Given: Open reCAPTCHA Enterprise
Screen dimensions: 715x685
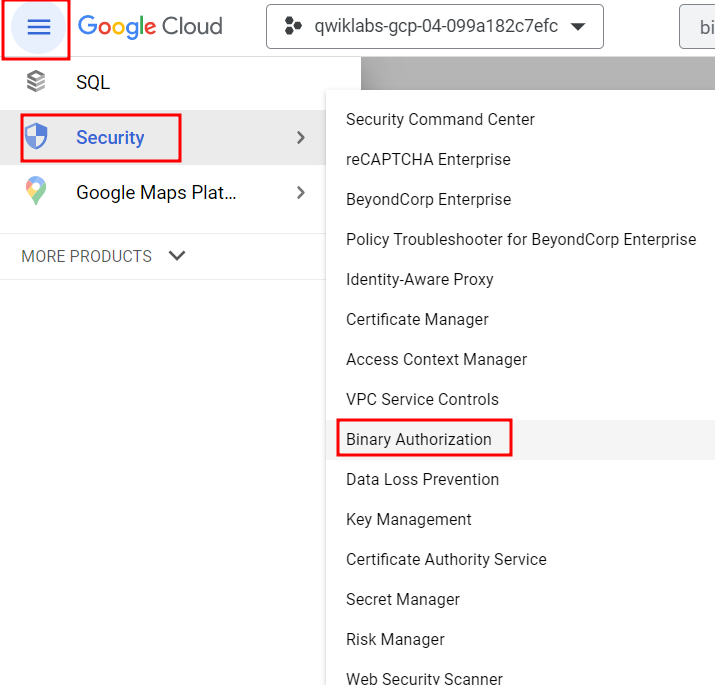Looking at the screenshot, I should [428, 160].
